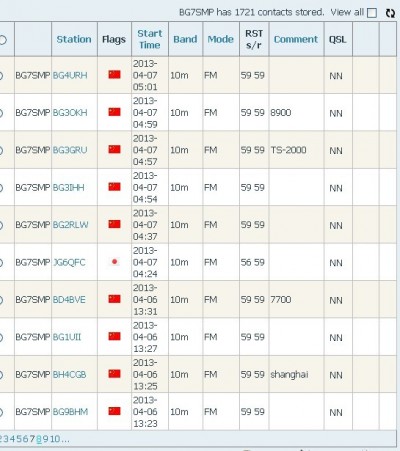Image resolution: width=400 pixels, height=451 pixels.
Task: Open station BG4URH callsign link
Action: 70,75
